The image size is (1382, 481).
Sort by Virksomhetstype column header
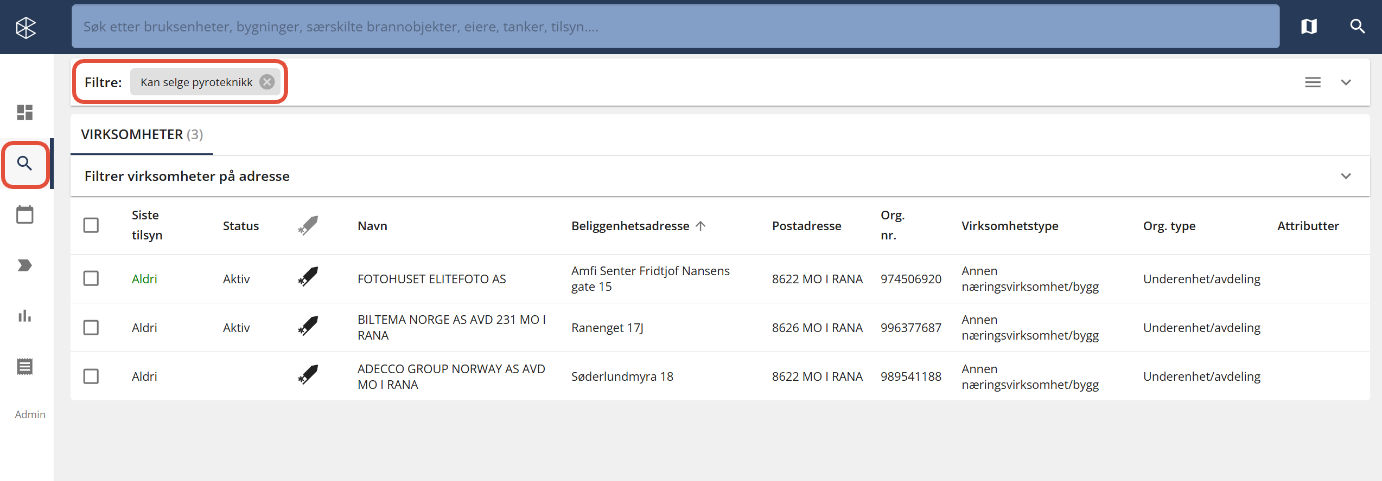click(1010, 226)
